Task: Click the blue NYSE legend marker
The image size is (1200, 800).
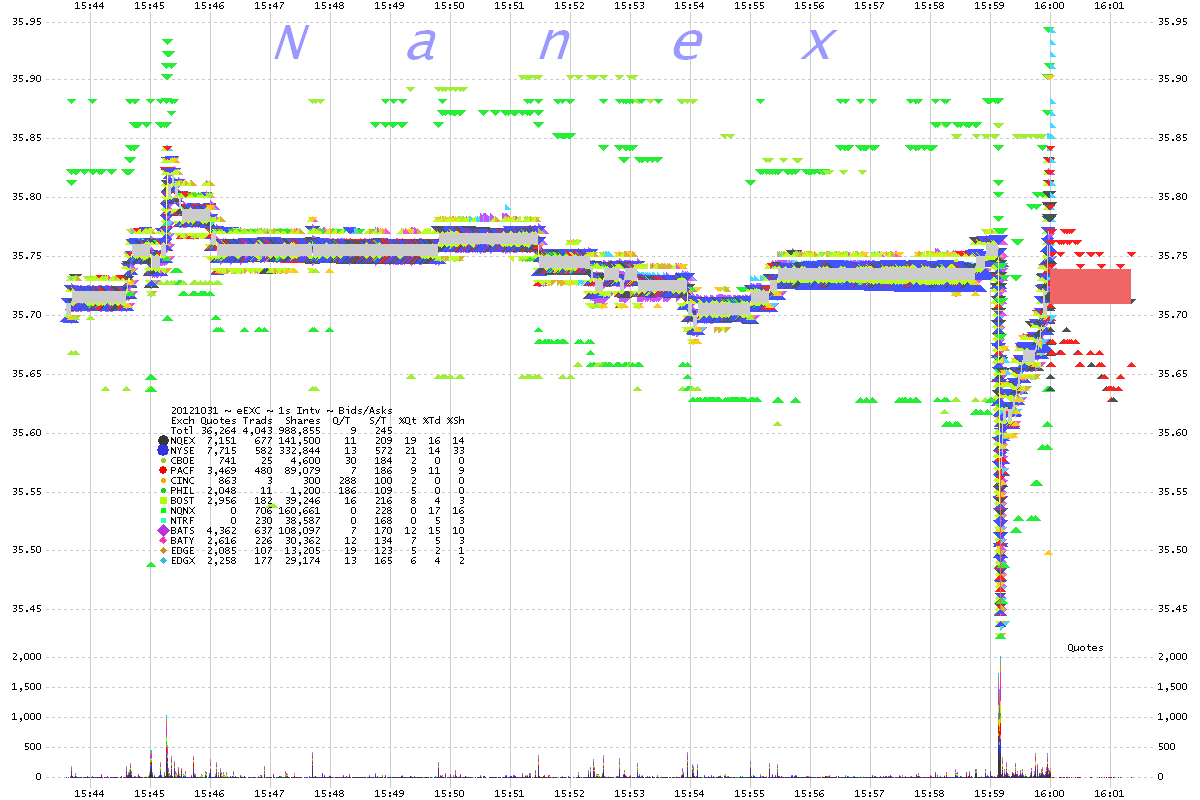Action: pos(163,450)
